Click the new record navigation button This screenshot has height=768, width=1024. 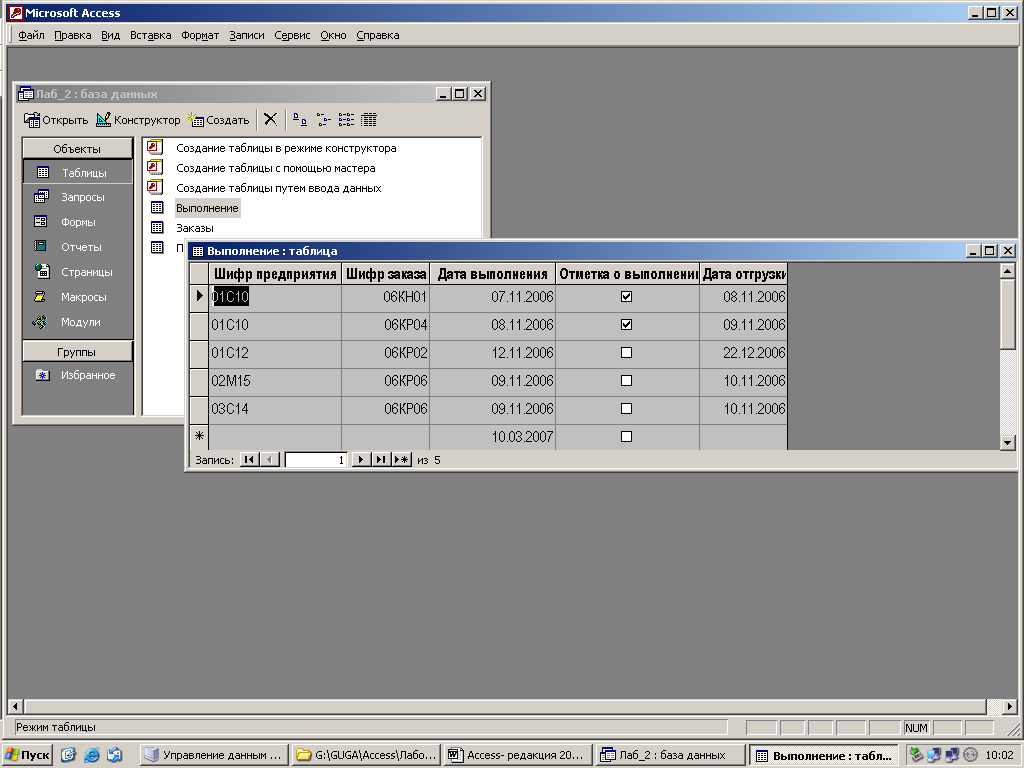click(x=401, y=460)
